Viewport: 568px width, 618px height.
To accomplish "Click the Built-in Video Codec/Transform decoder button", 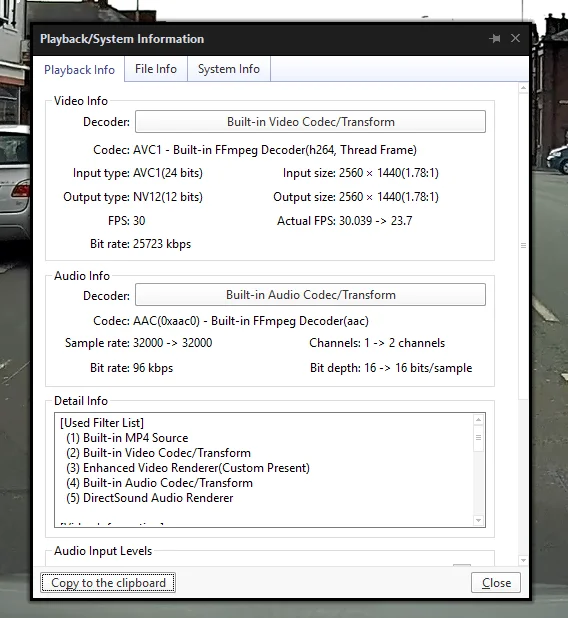I will click(x=310, y=122).
